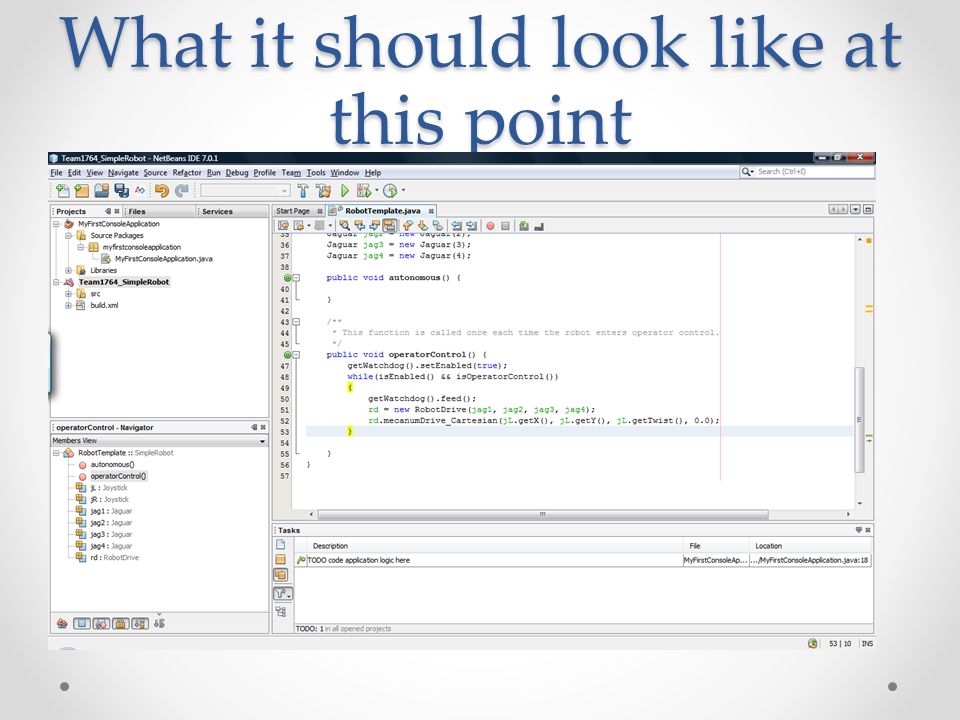This screenshot has width=960, height=720.
Task: Collapse the Source Packages node
Action: [69, 236]
